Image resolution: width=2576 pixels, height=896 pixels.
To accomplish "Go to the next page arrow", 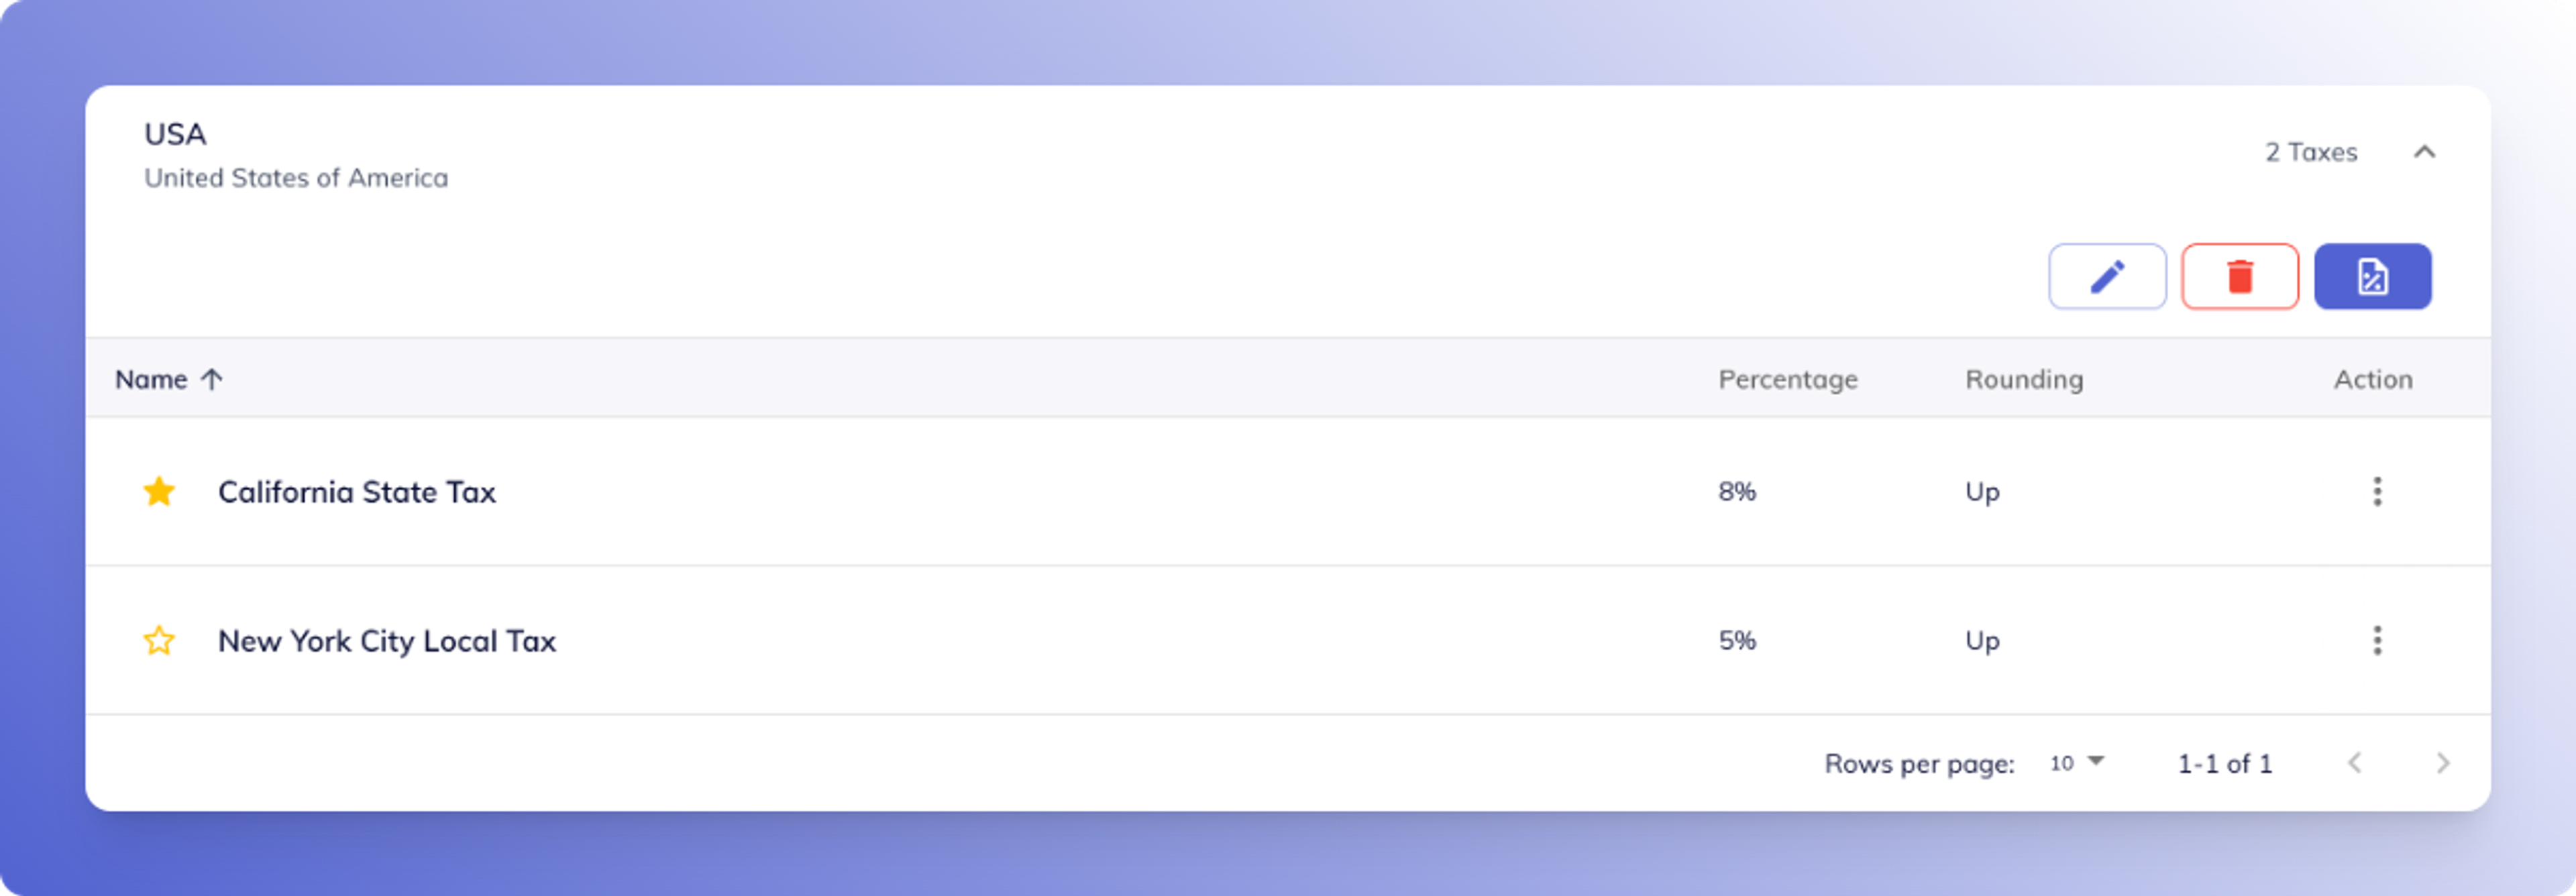I will 2443,763.
